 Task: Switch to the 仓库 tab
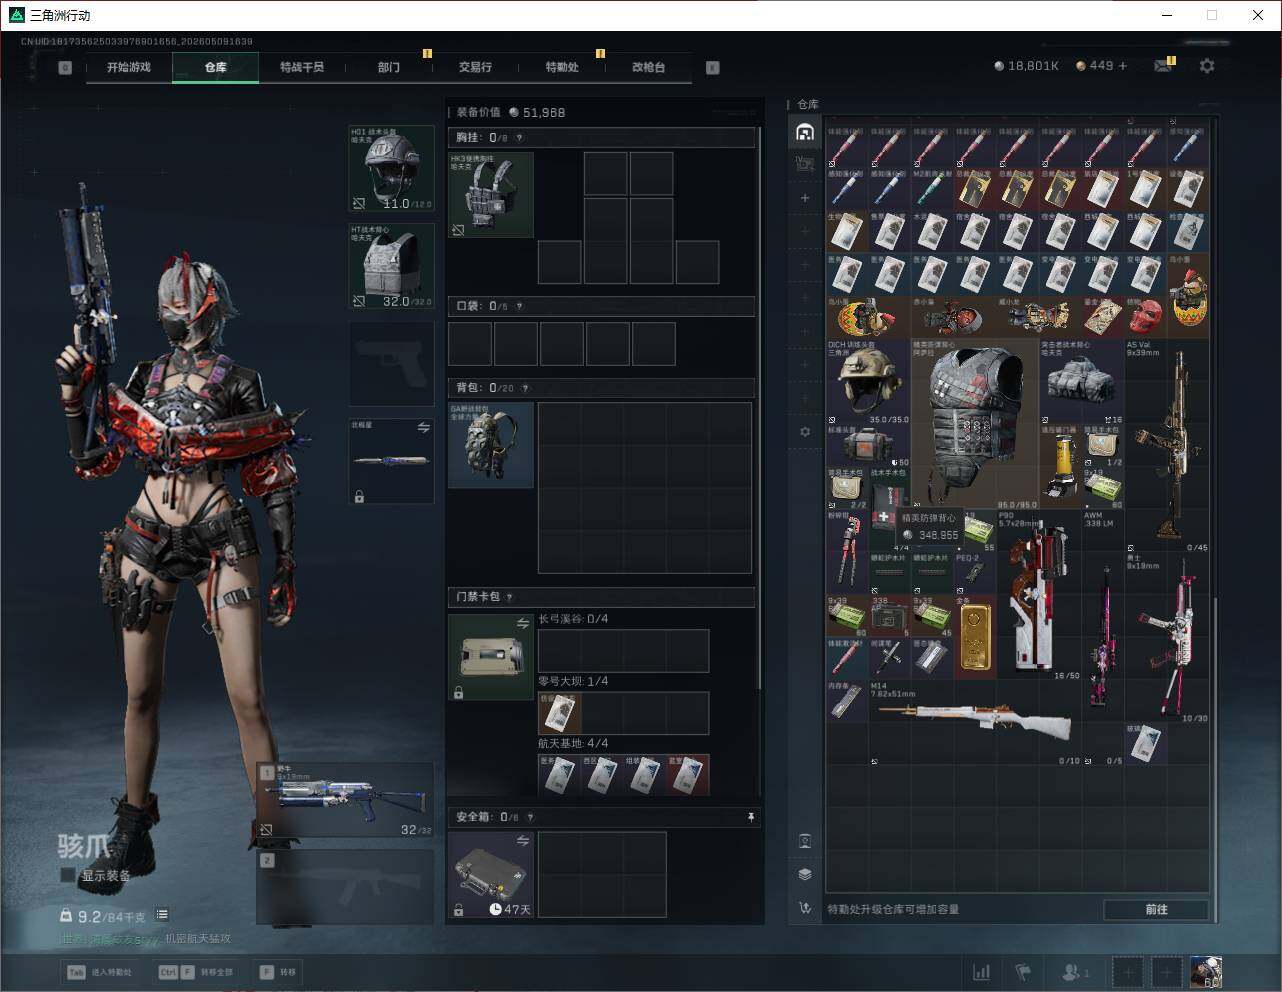pyautogui.click(x=216, y=67)
